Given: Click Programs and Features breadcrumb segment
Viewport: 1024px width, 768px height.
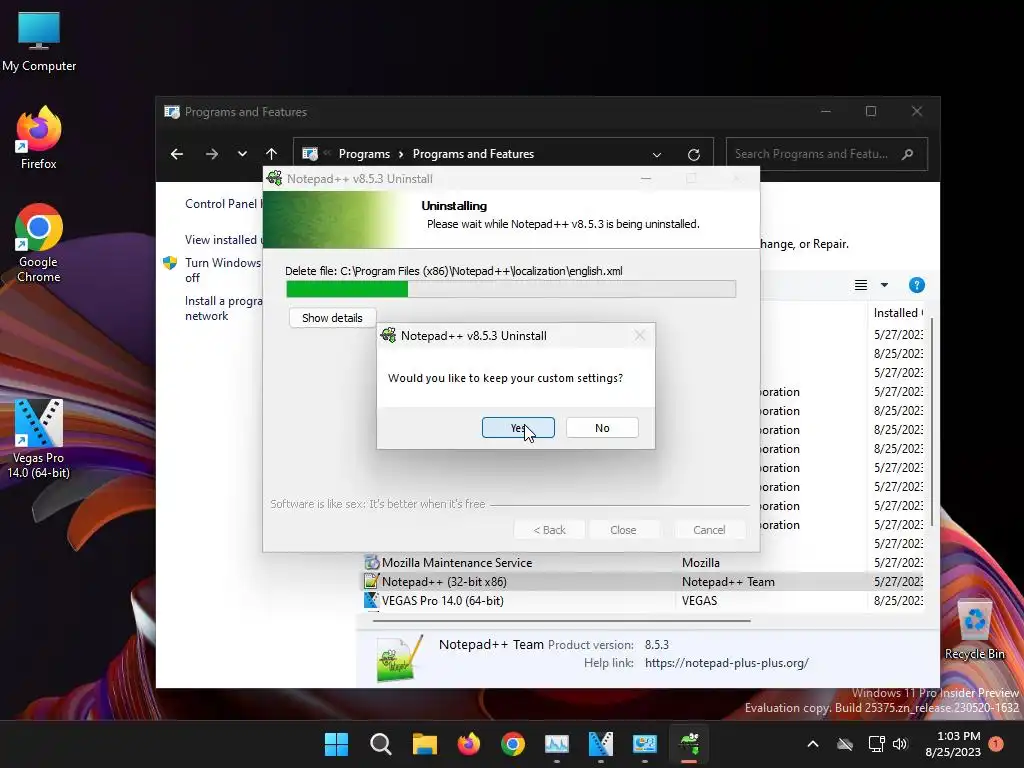Looking at the screenshot, I should click(473, 154).
